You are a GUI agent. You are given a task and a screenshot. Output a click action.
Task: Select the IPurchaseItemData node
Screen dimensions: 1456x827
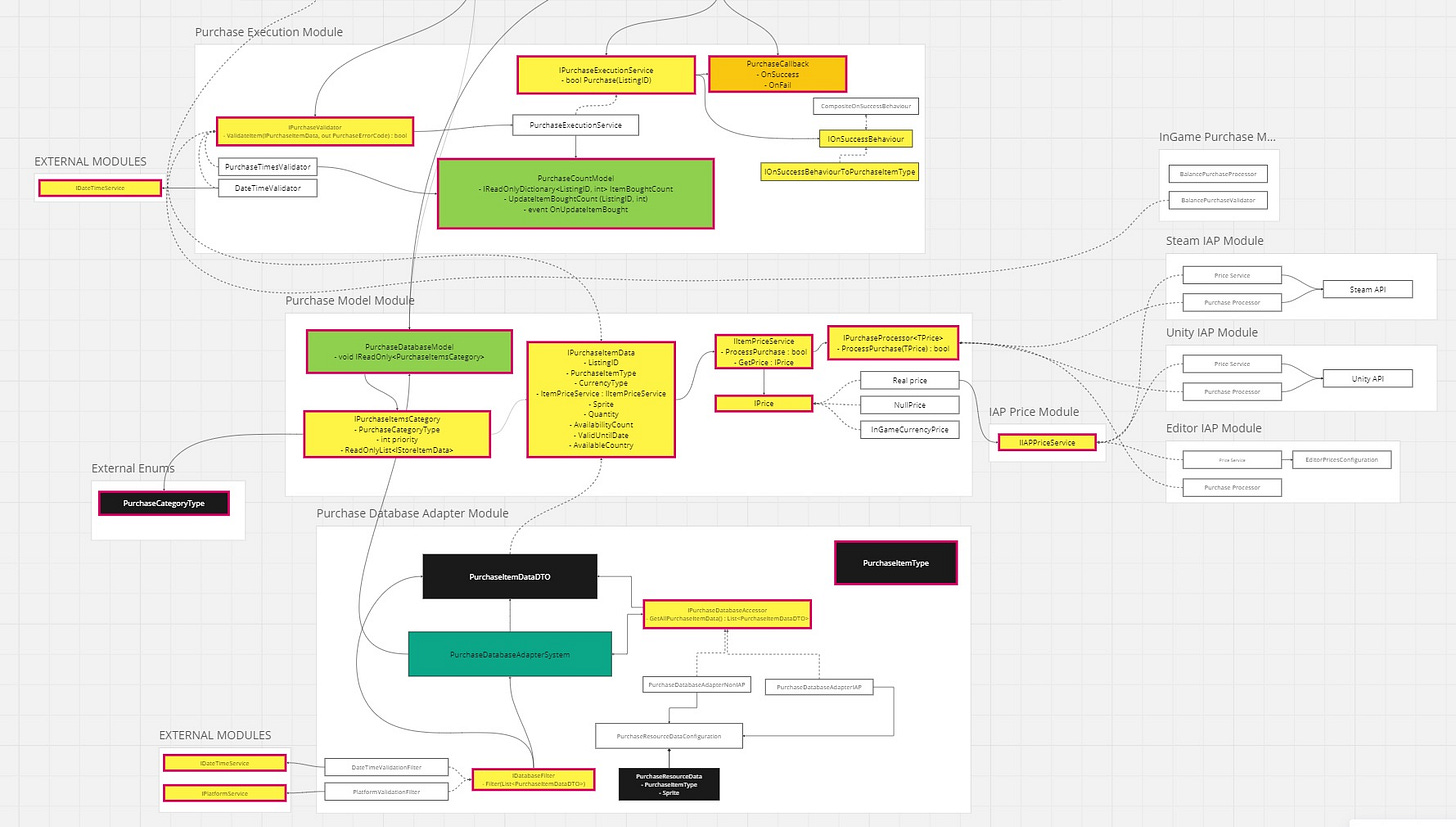(x=601, y=400)
